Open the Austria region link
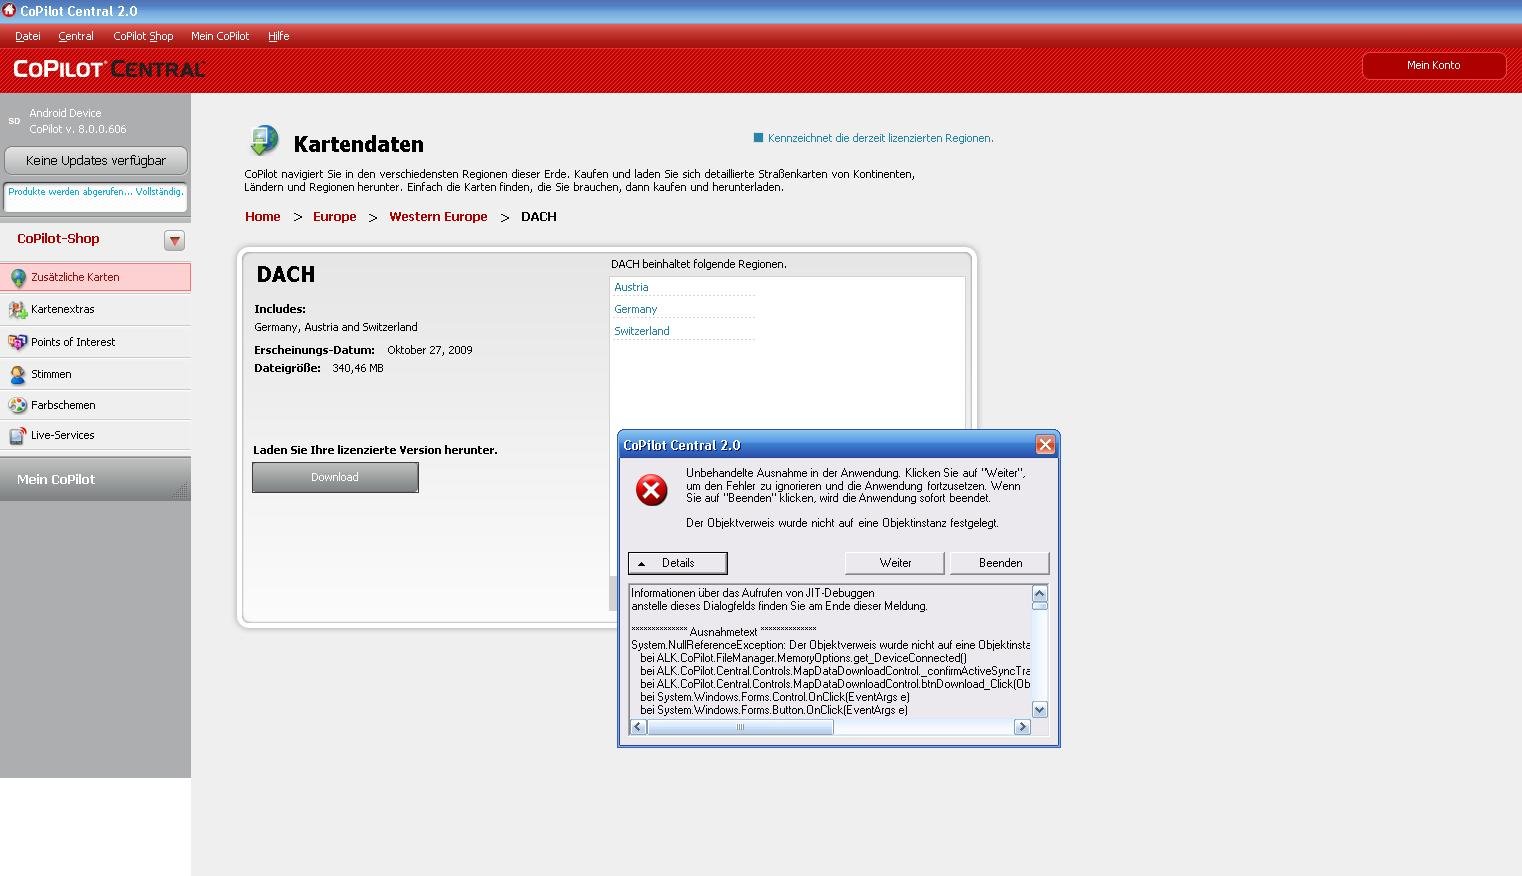Viewport: 1522px width, 876px height. coord(631,287)
